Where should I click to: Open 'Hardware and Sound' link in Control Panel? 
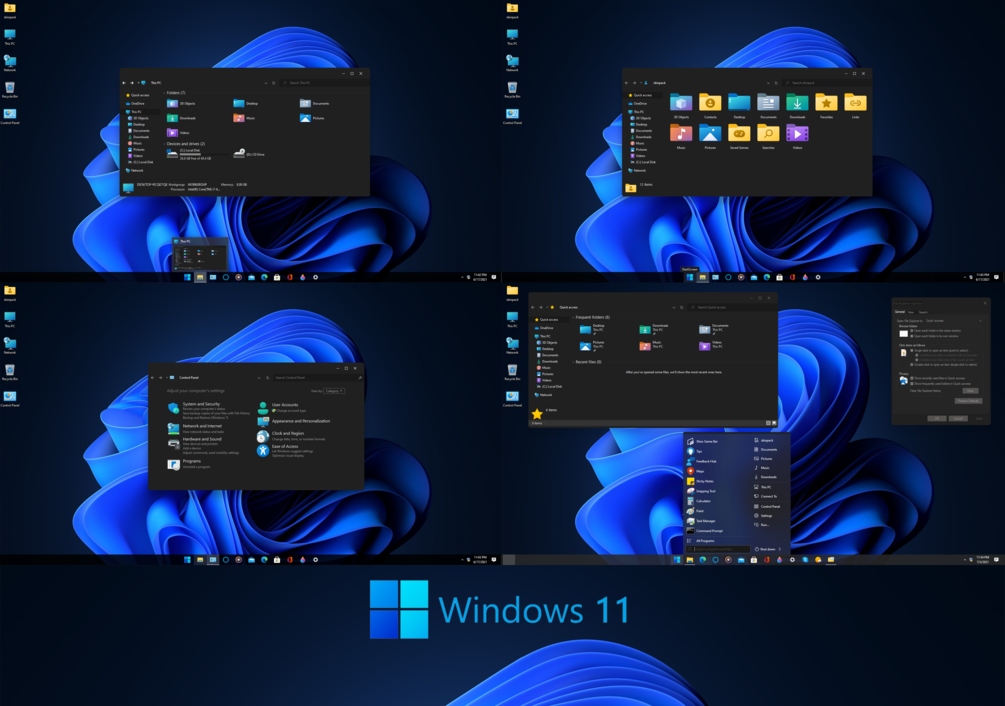pyautogui.click(x=202, y=439)
